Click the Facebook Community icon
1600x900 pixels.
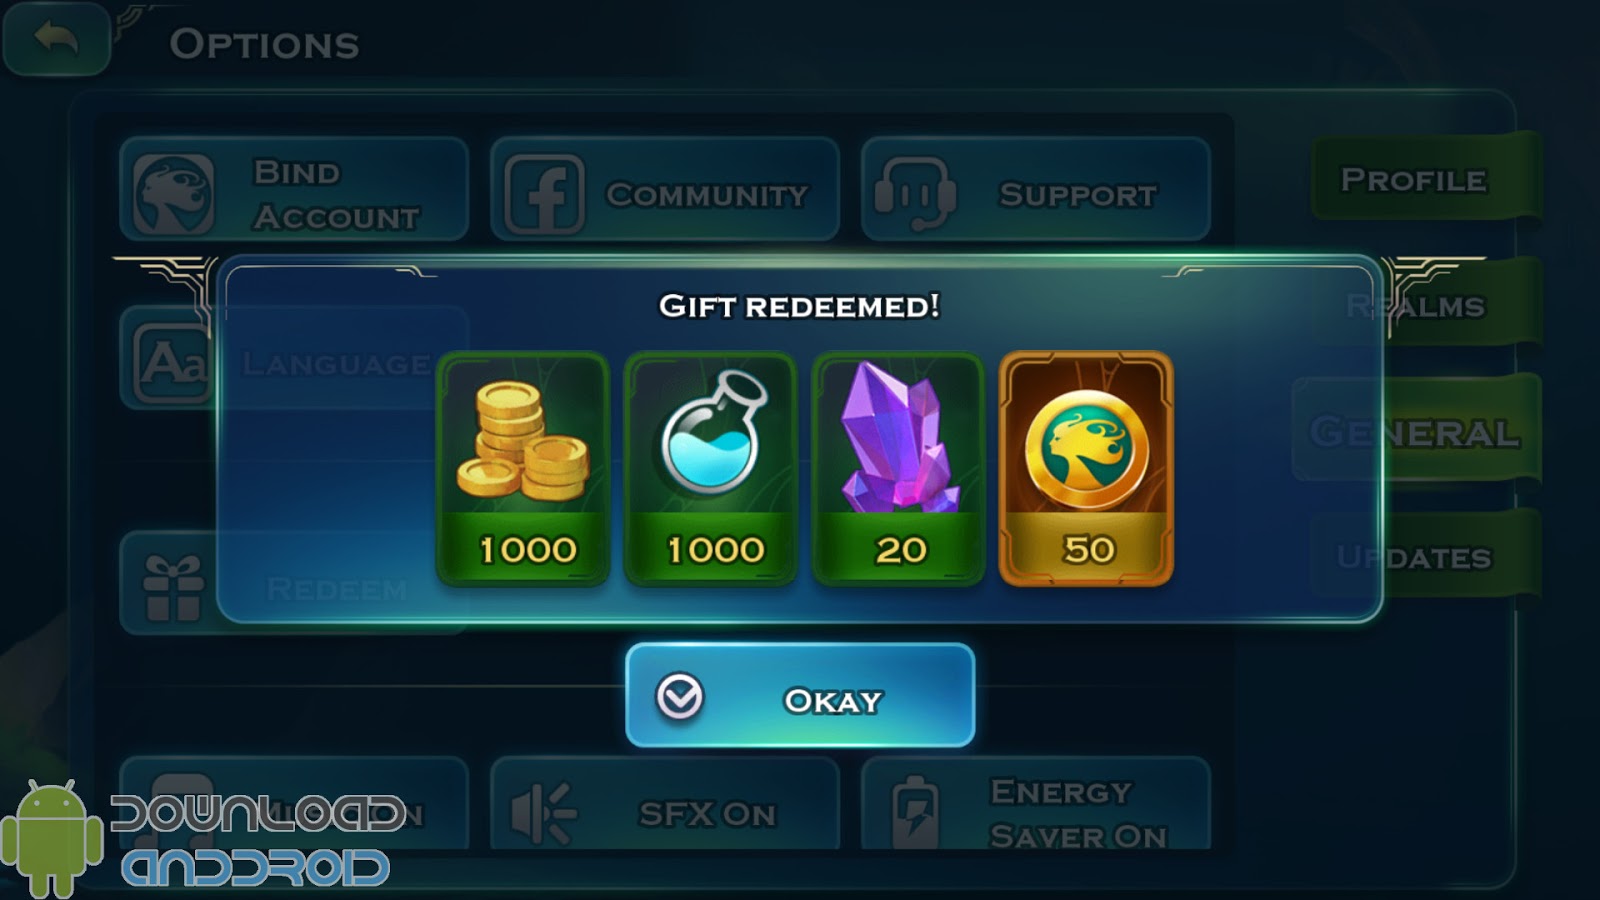[x=544, y=194]
